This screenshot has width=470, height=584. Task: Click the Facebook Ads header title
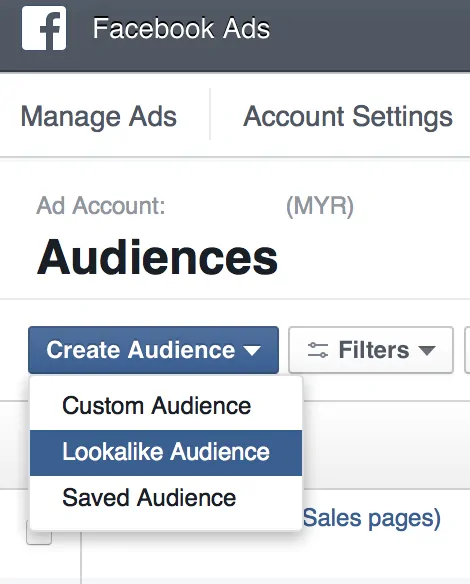(x=181, y=28)
